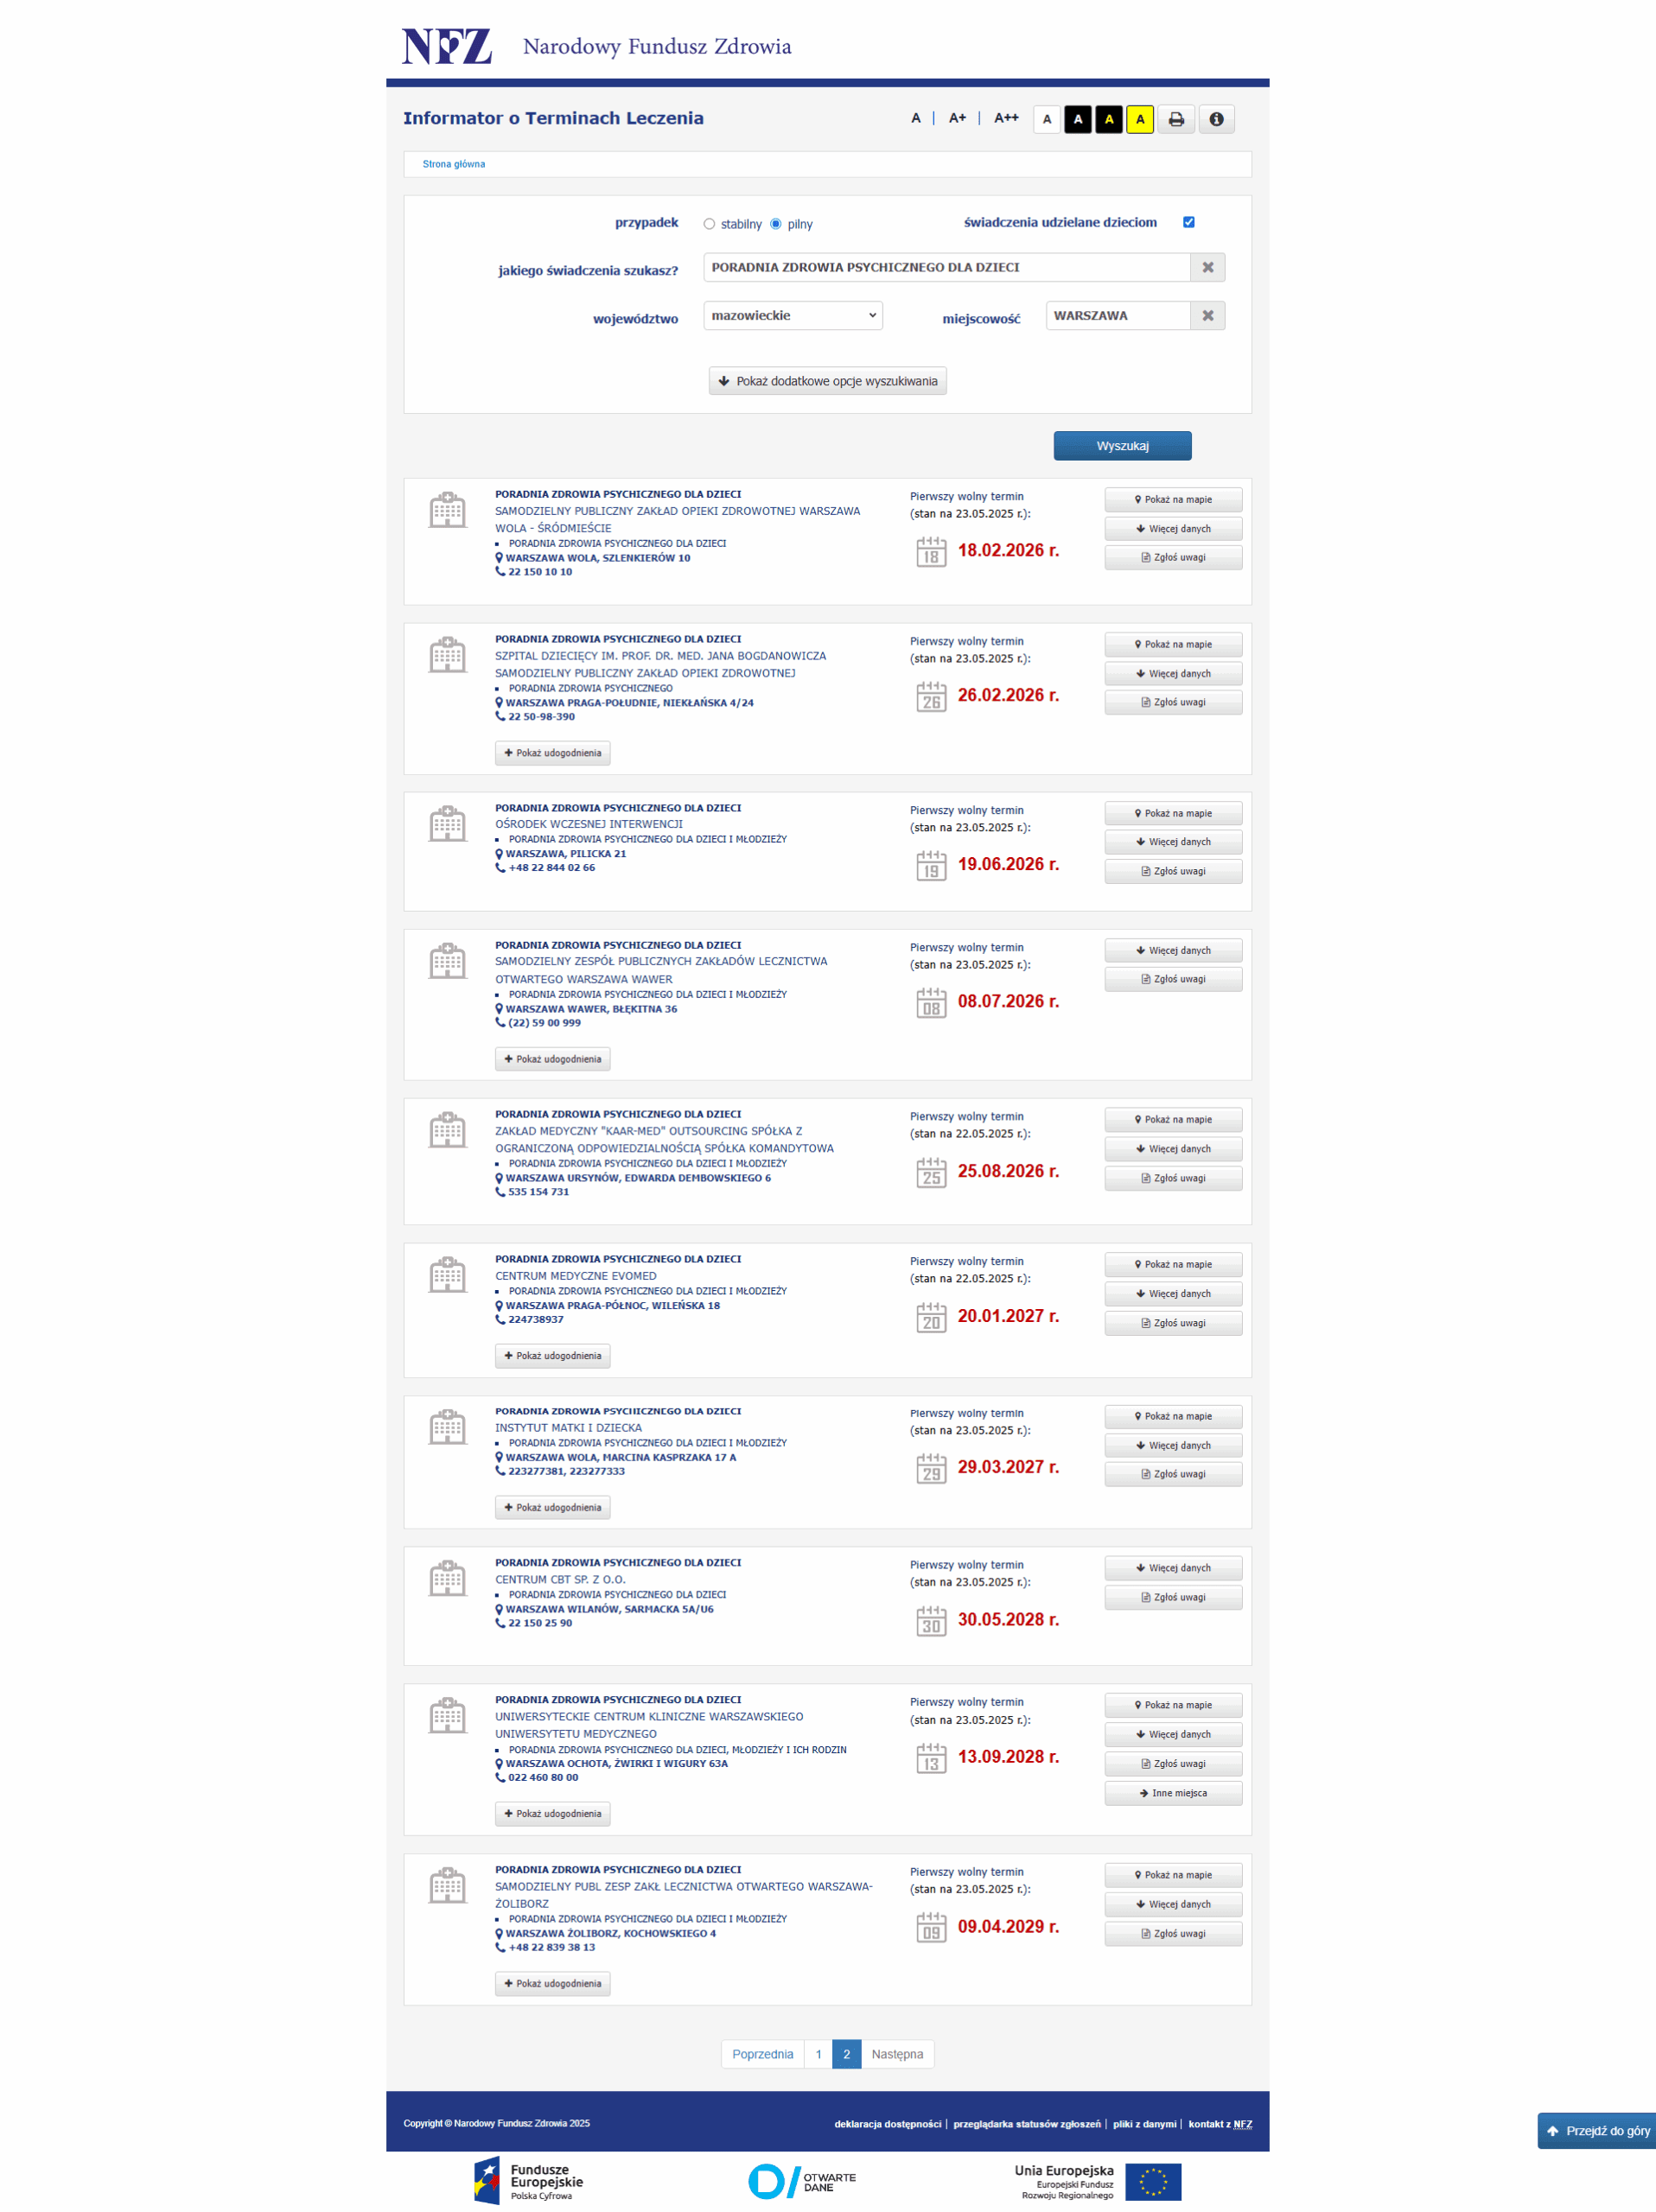
Task: Click the NFZ logo
Action: (447, 46)
